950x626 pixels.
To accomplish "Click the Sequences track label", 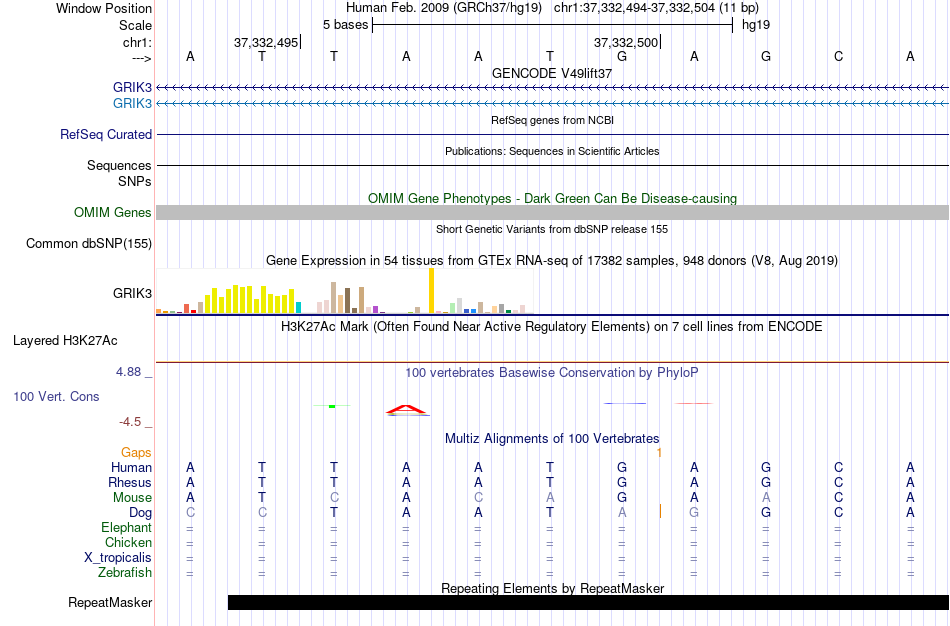I will 119,165.
